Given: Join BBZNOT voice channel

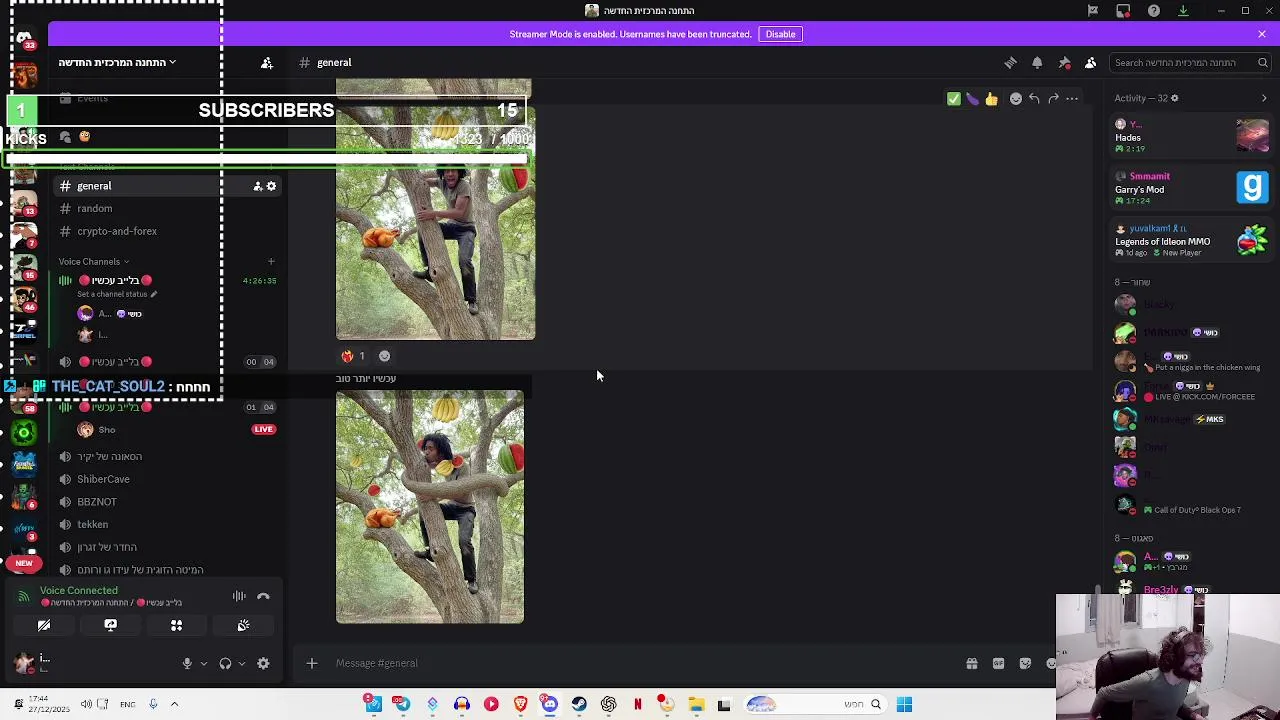Looking at the screenshot, I should click(166, 502).
